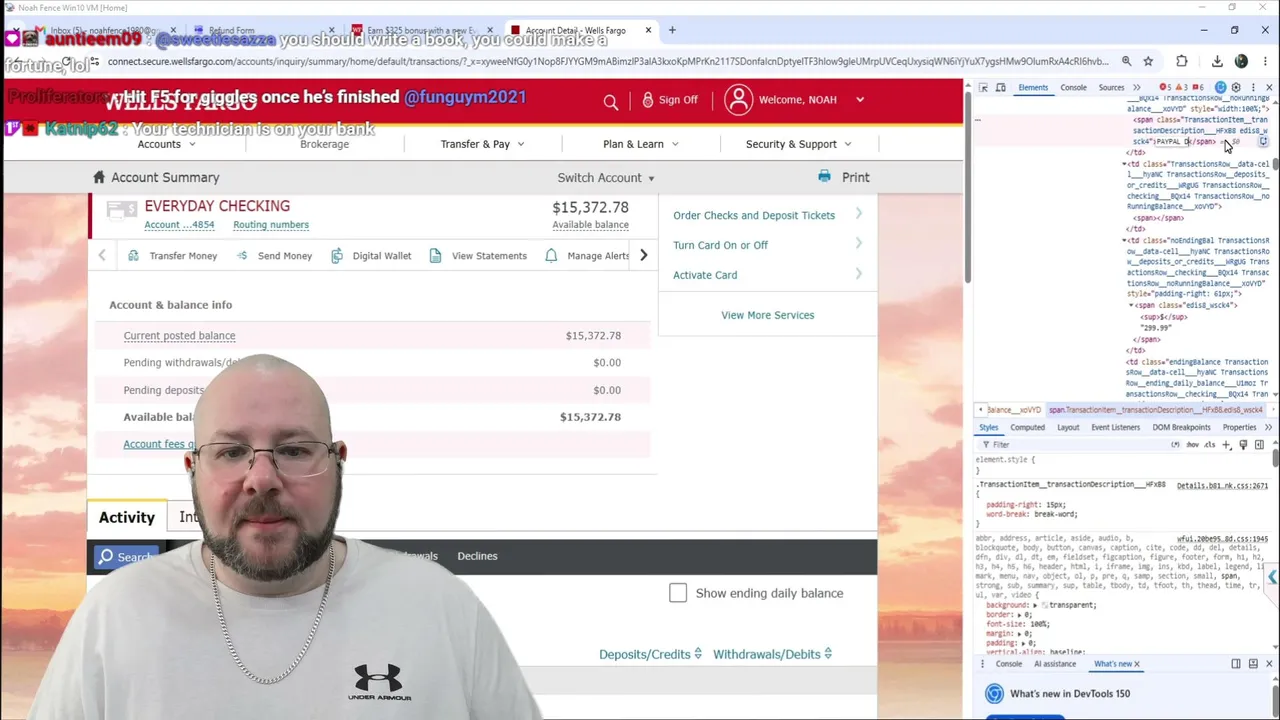Show previous quick actions with left arrow
Screen dimensions: 1280x720
click(102, 256)
